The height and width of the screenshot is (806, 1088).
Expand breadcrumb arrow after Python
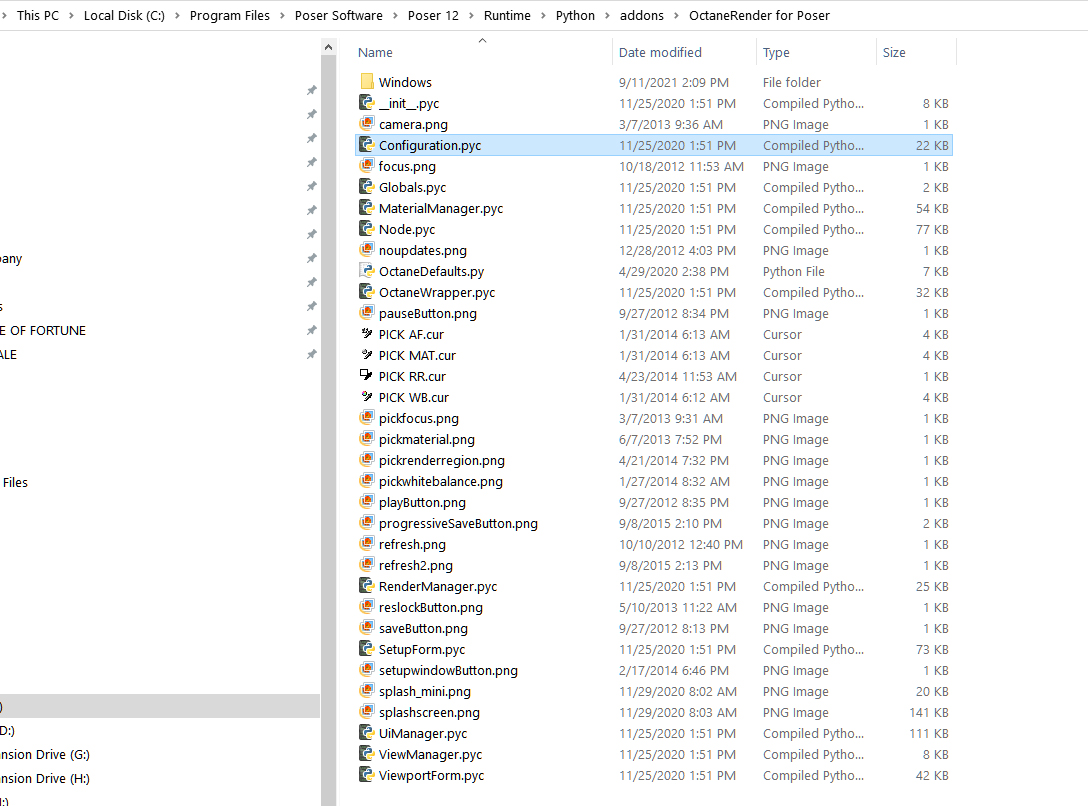[x=607, y=15]
